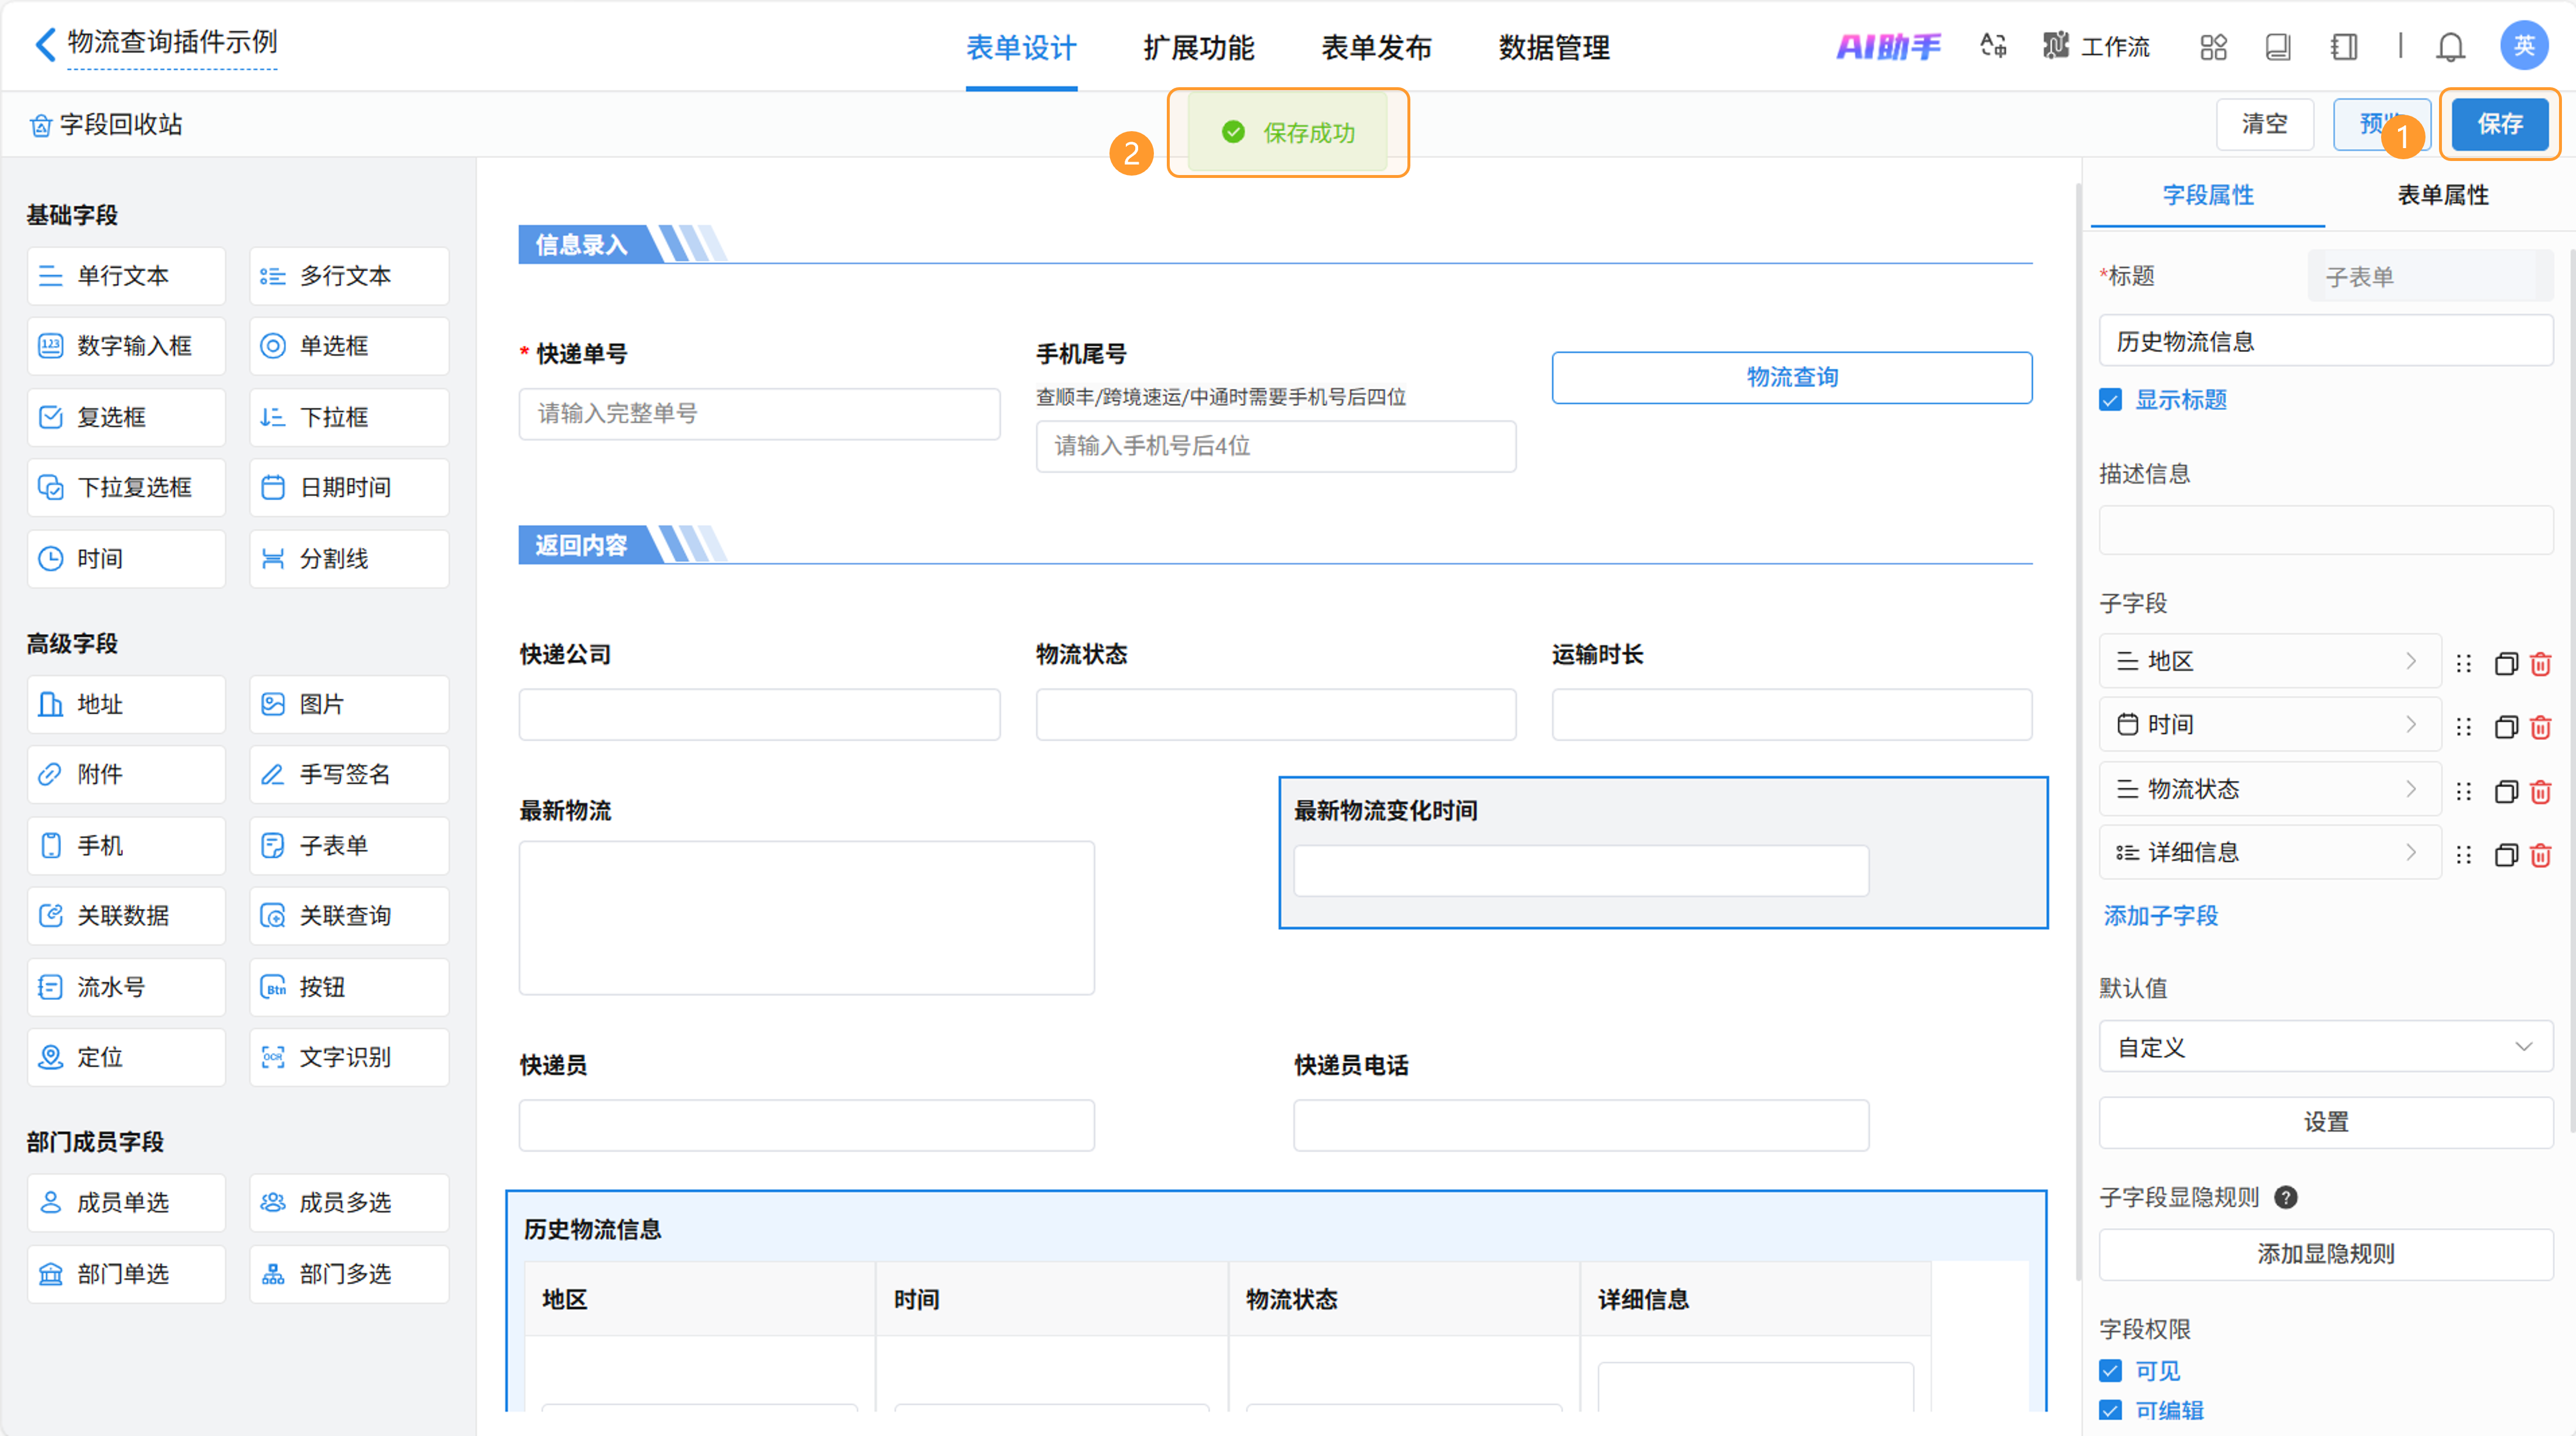Open the 默认值 自定义 dropdown
The height and width of the screenshot is (1436, 2576).
coord(2325,1047)
